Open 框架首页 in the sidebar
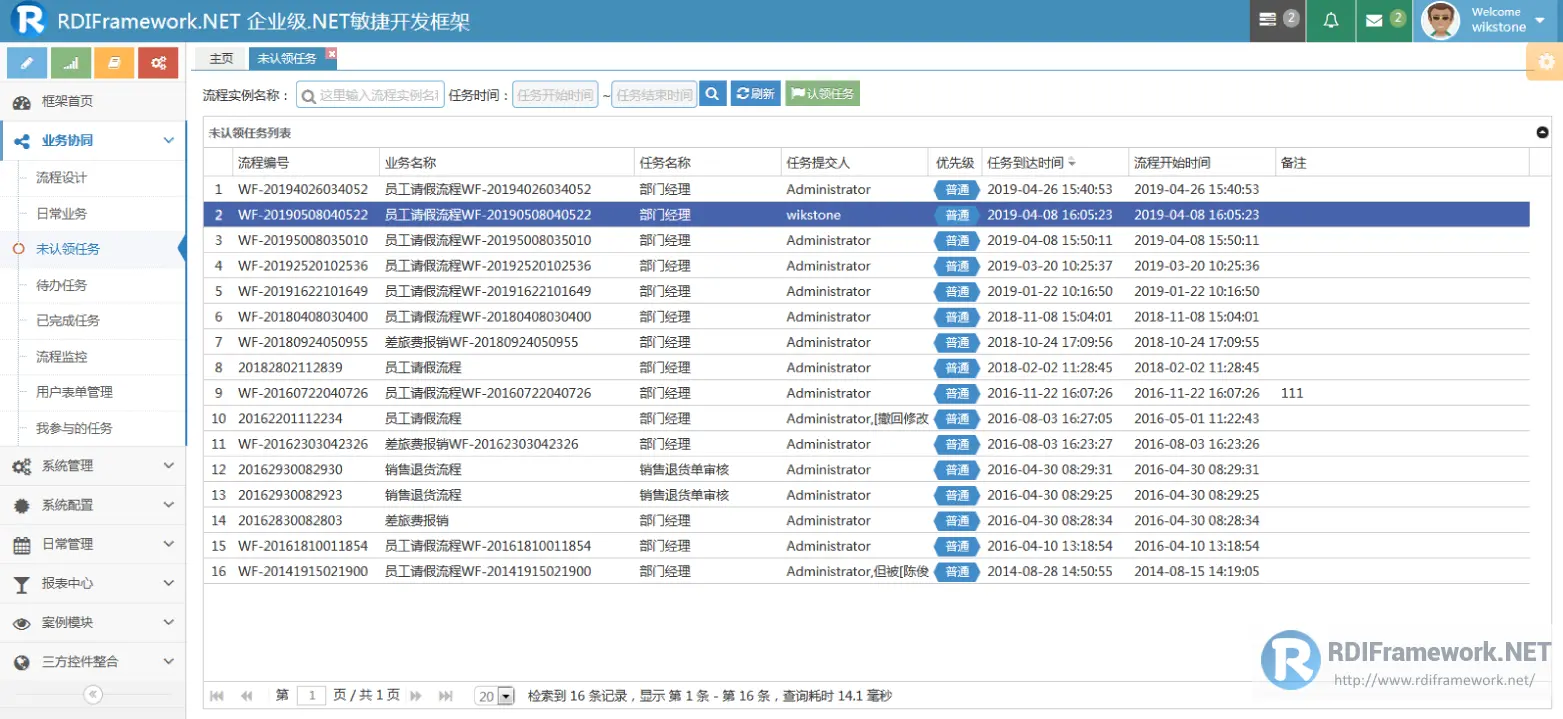Image resolution: width=1563 pixels, height=719 pixels. tap(93, 101)
